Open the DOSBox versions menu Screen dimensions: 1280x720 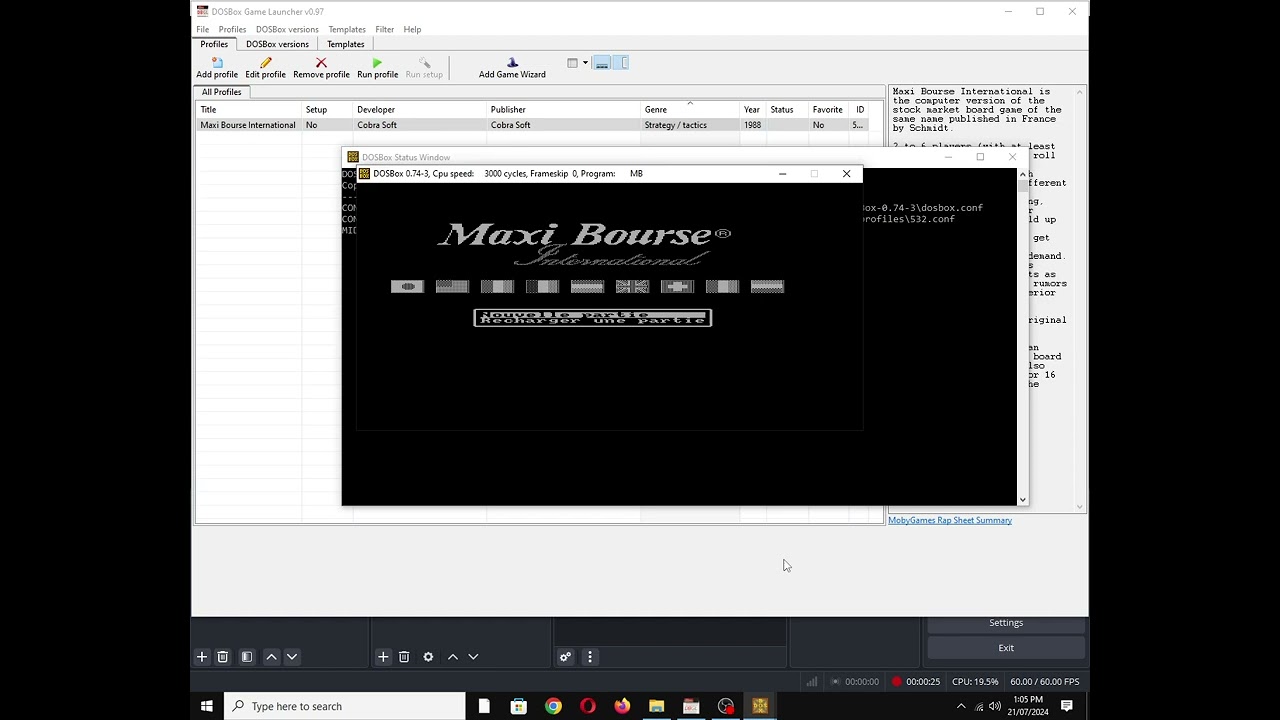287,29
